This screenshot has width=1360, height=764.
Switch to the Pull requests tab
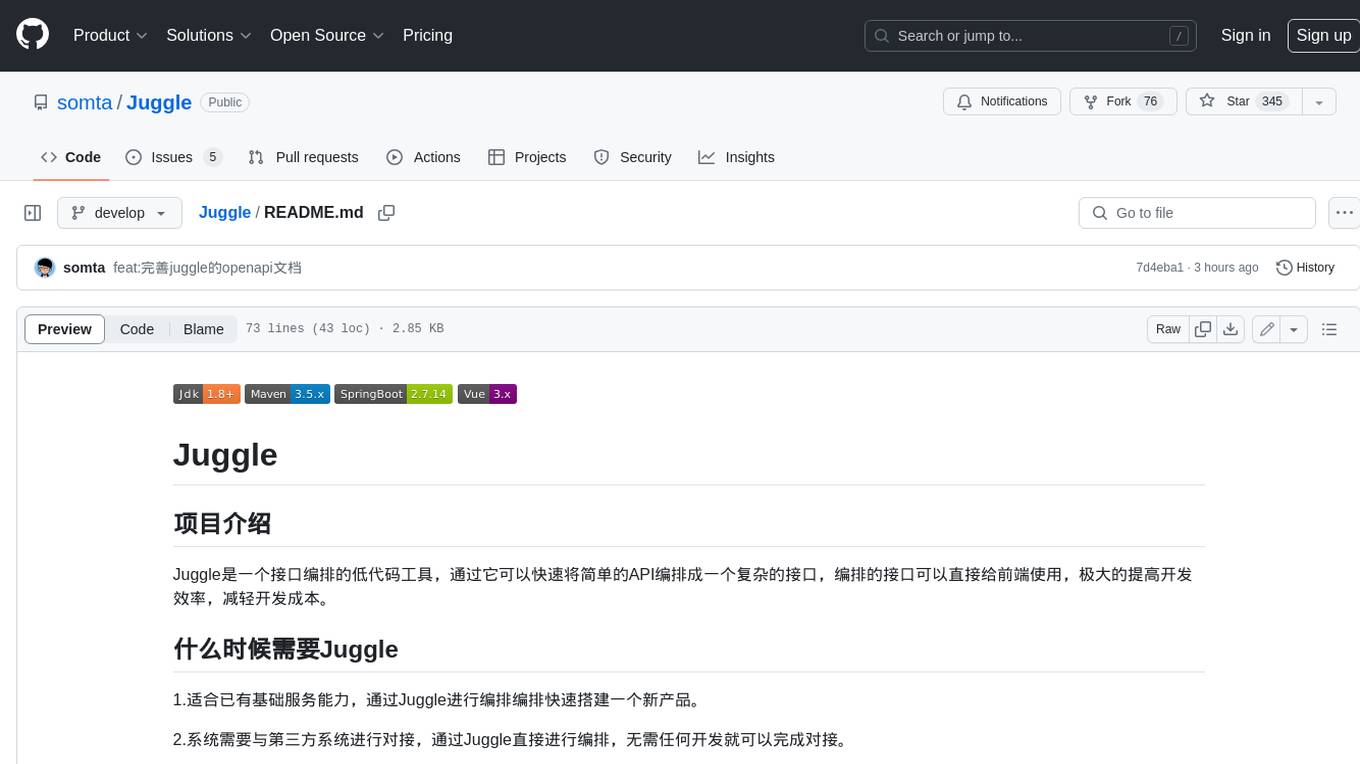(303, 157)
